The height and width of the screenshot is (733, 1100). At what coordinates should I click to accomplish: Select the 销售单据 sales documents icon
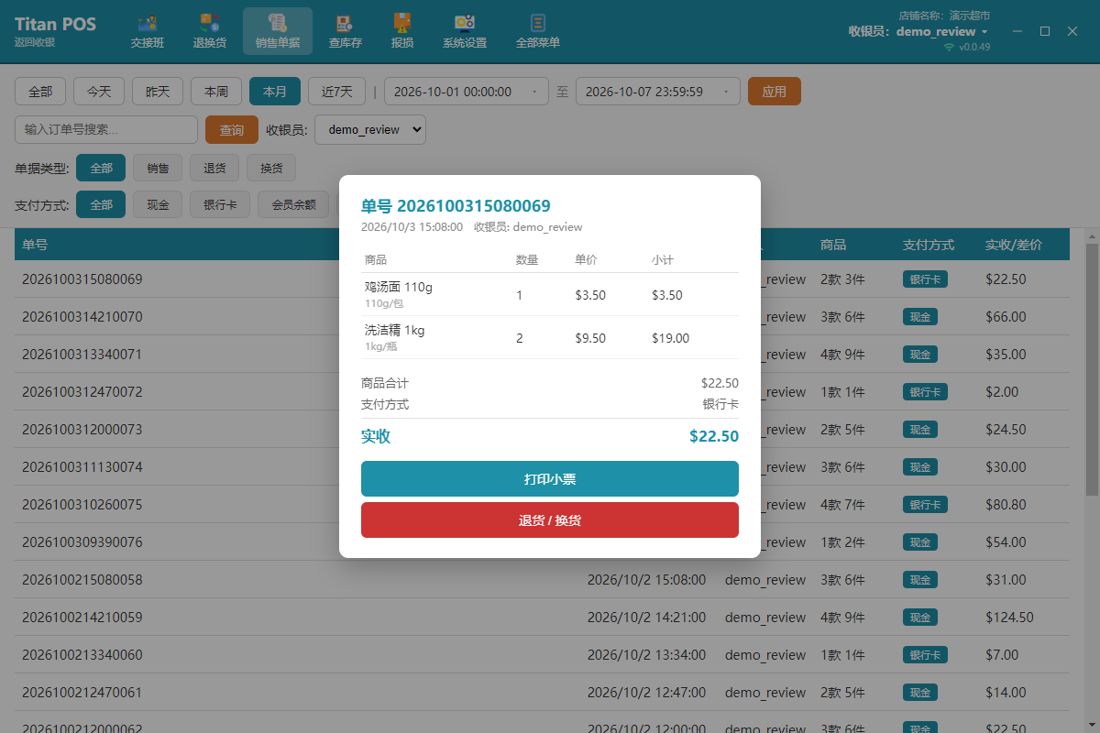click(x=278, y=31)
